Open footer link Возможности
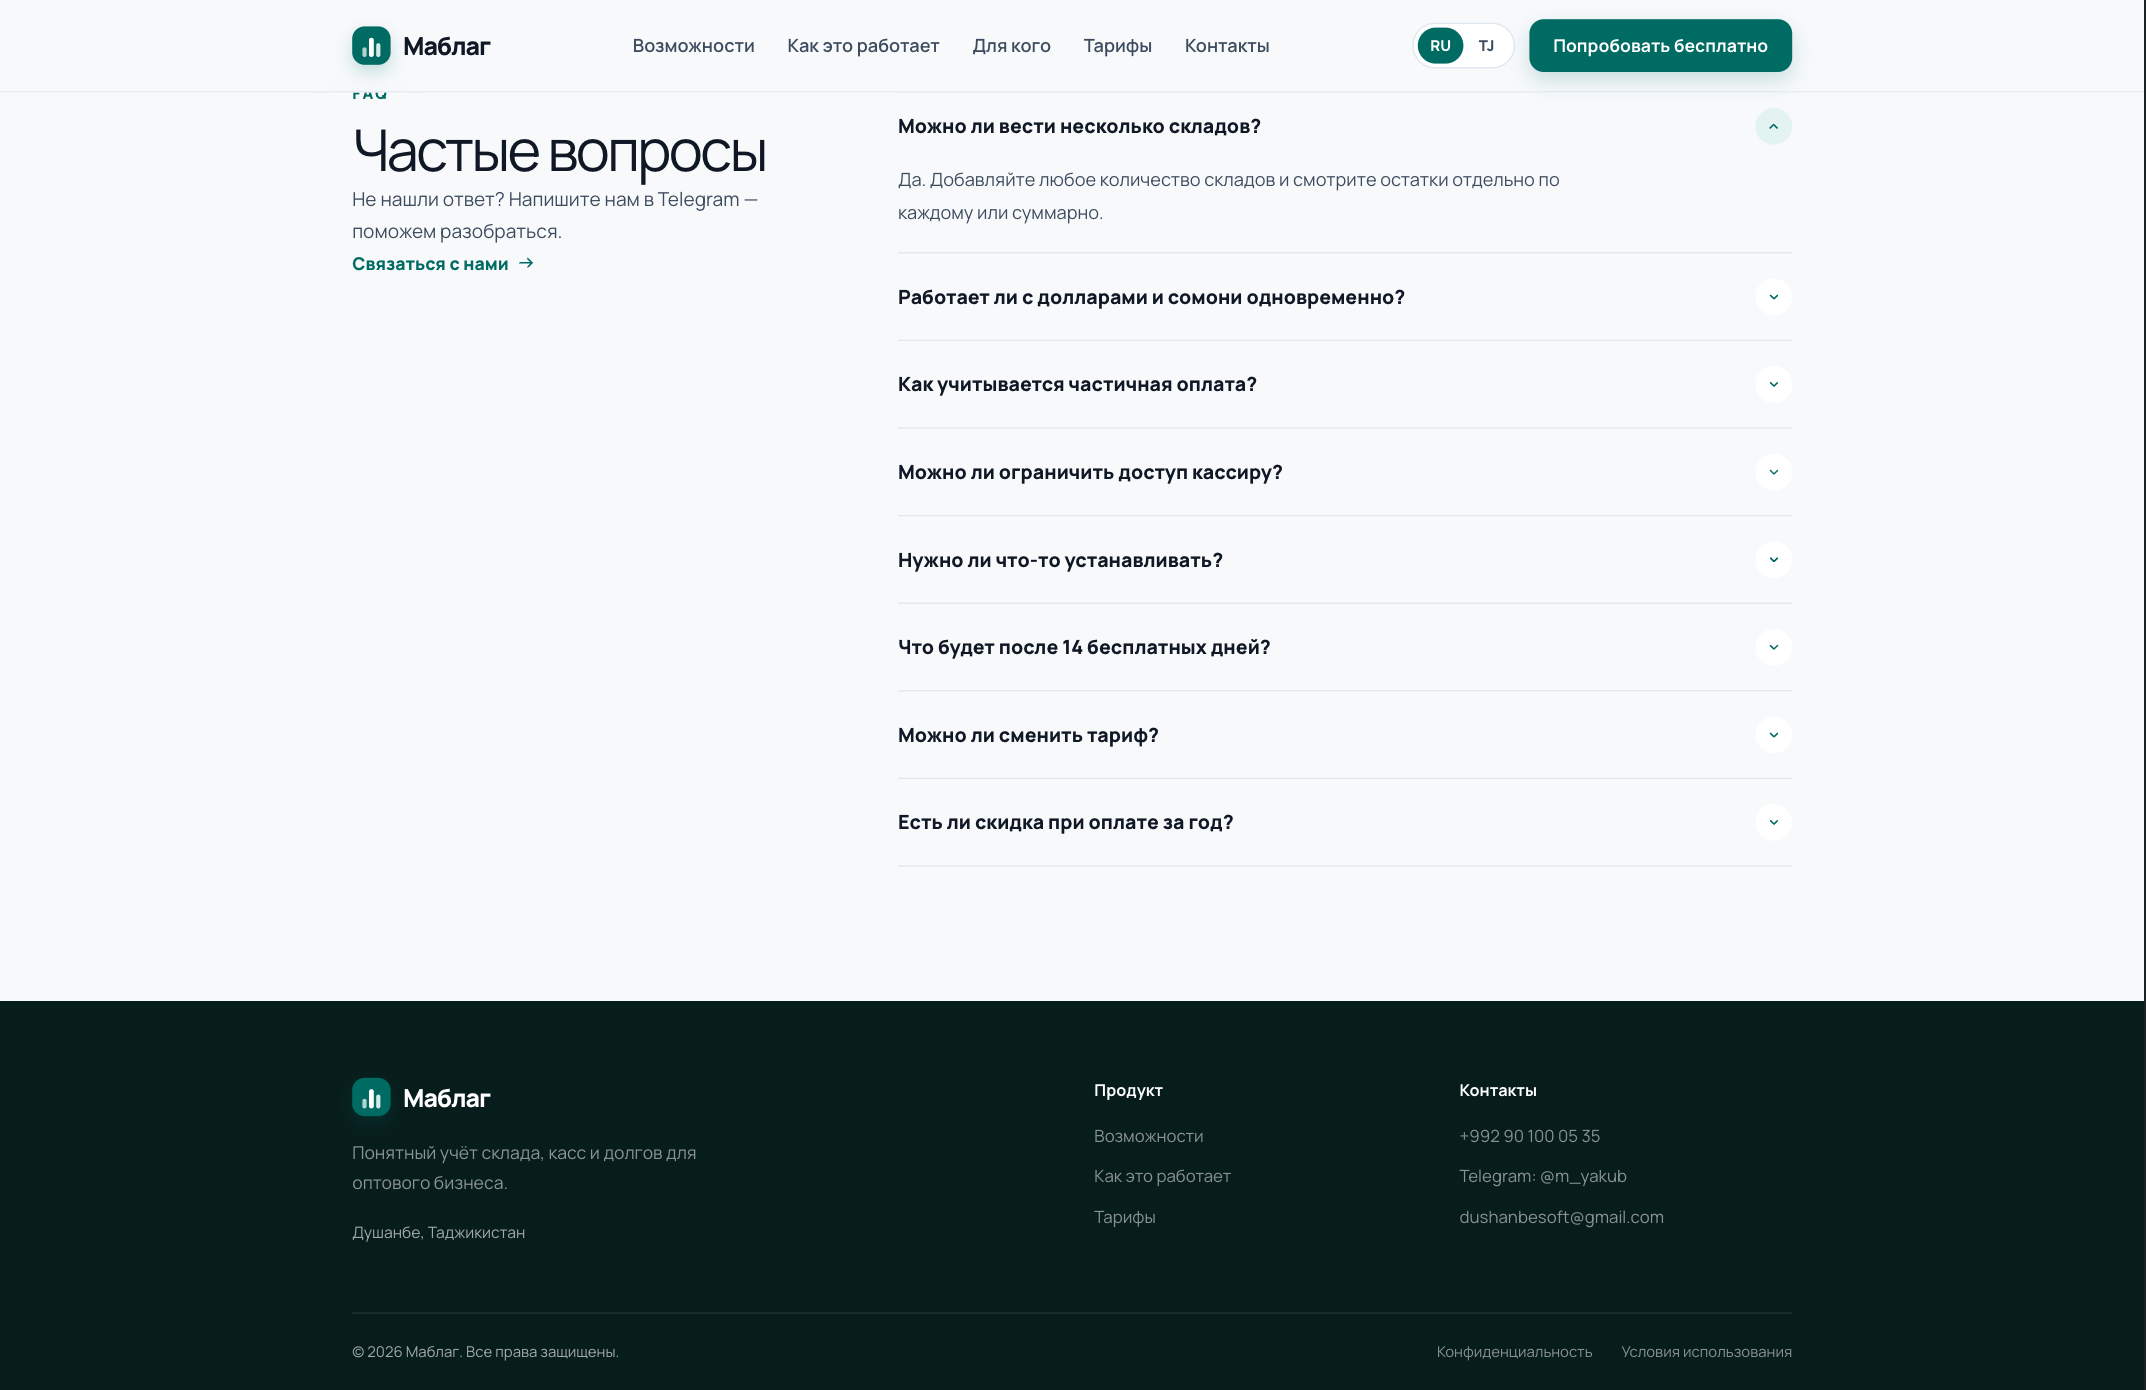 pyautogui.click(x=1148, y=1136)
